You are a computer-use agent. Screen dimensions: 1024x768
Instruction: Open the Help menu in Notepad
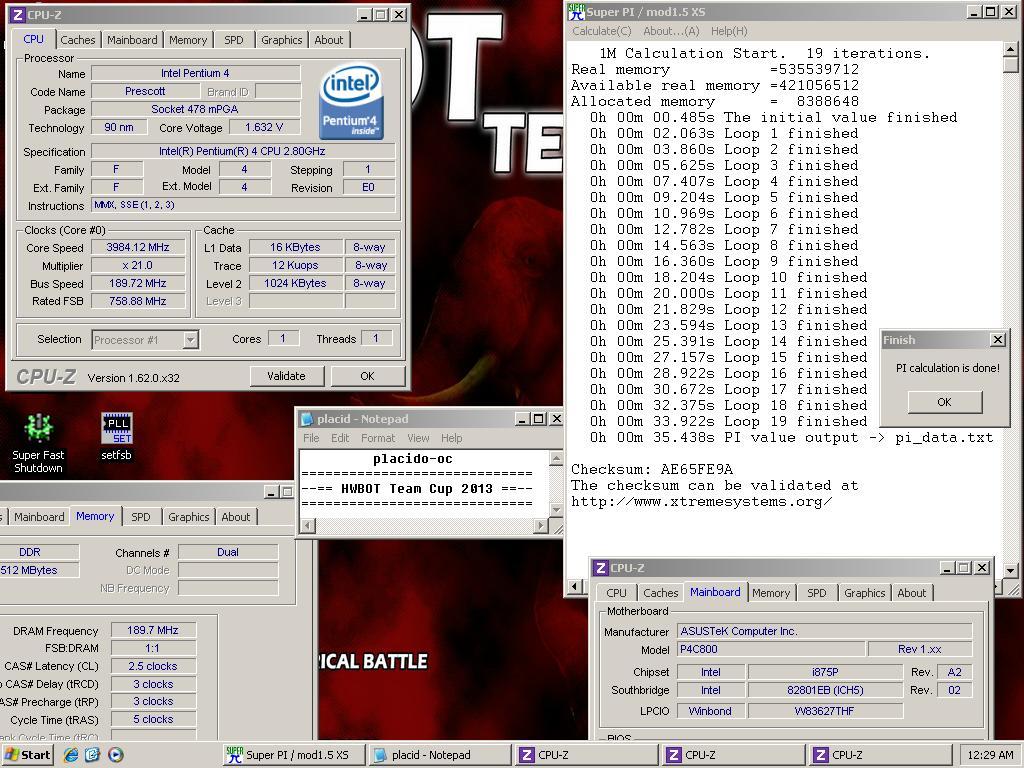tap(451, 438)
